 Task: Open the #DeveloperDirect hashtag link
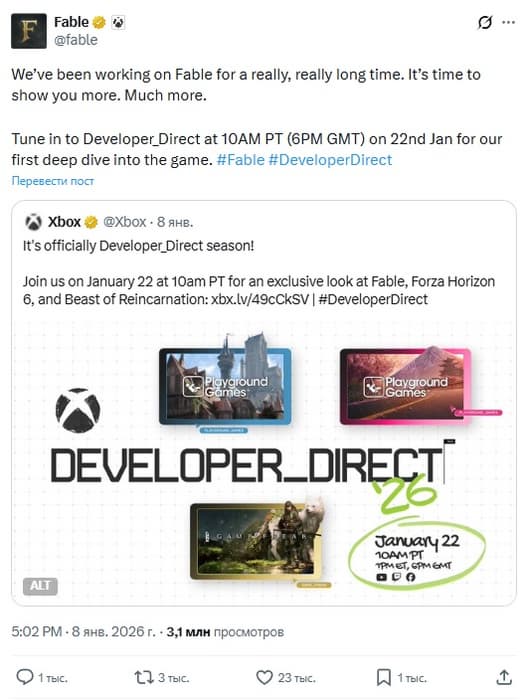(x=330, y=160)
